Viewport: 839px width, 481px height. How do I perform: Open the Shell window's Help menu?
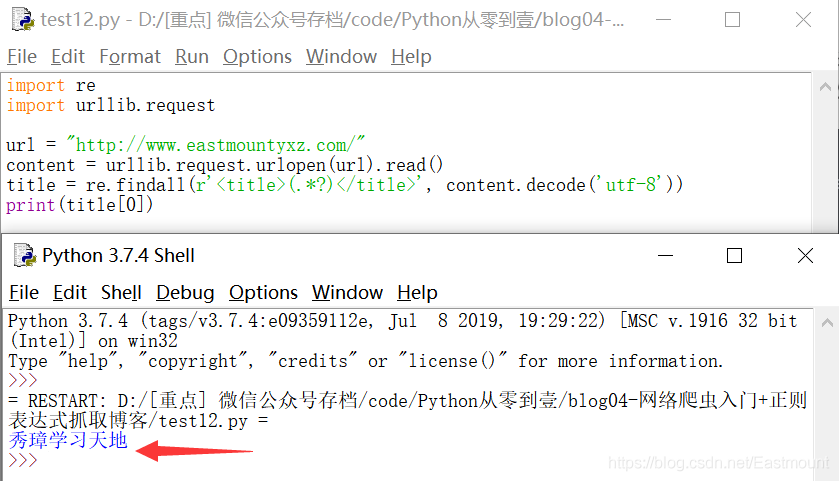(x=417, y=293)
